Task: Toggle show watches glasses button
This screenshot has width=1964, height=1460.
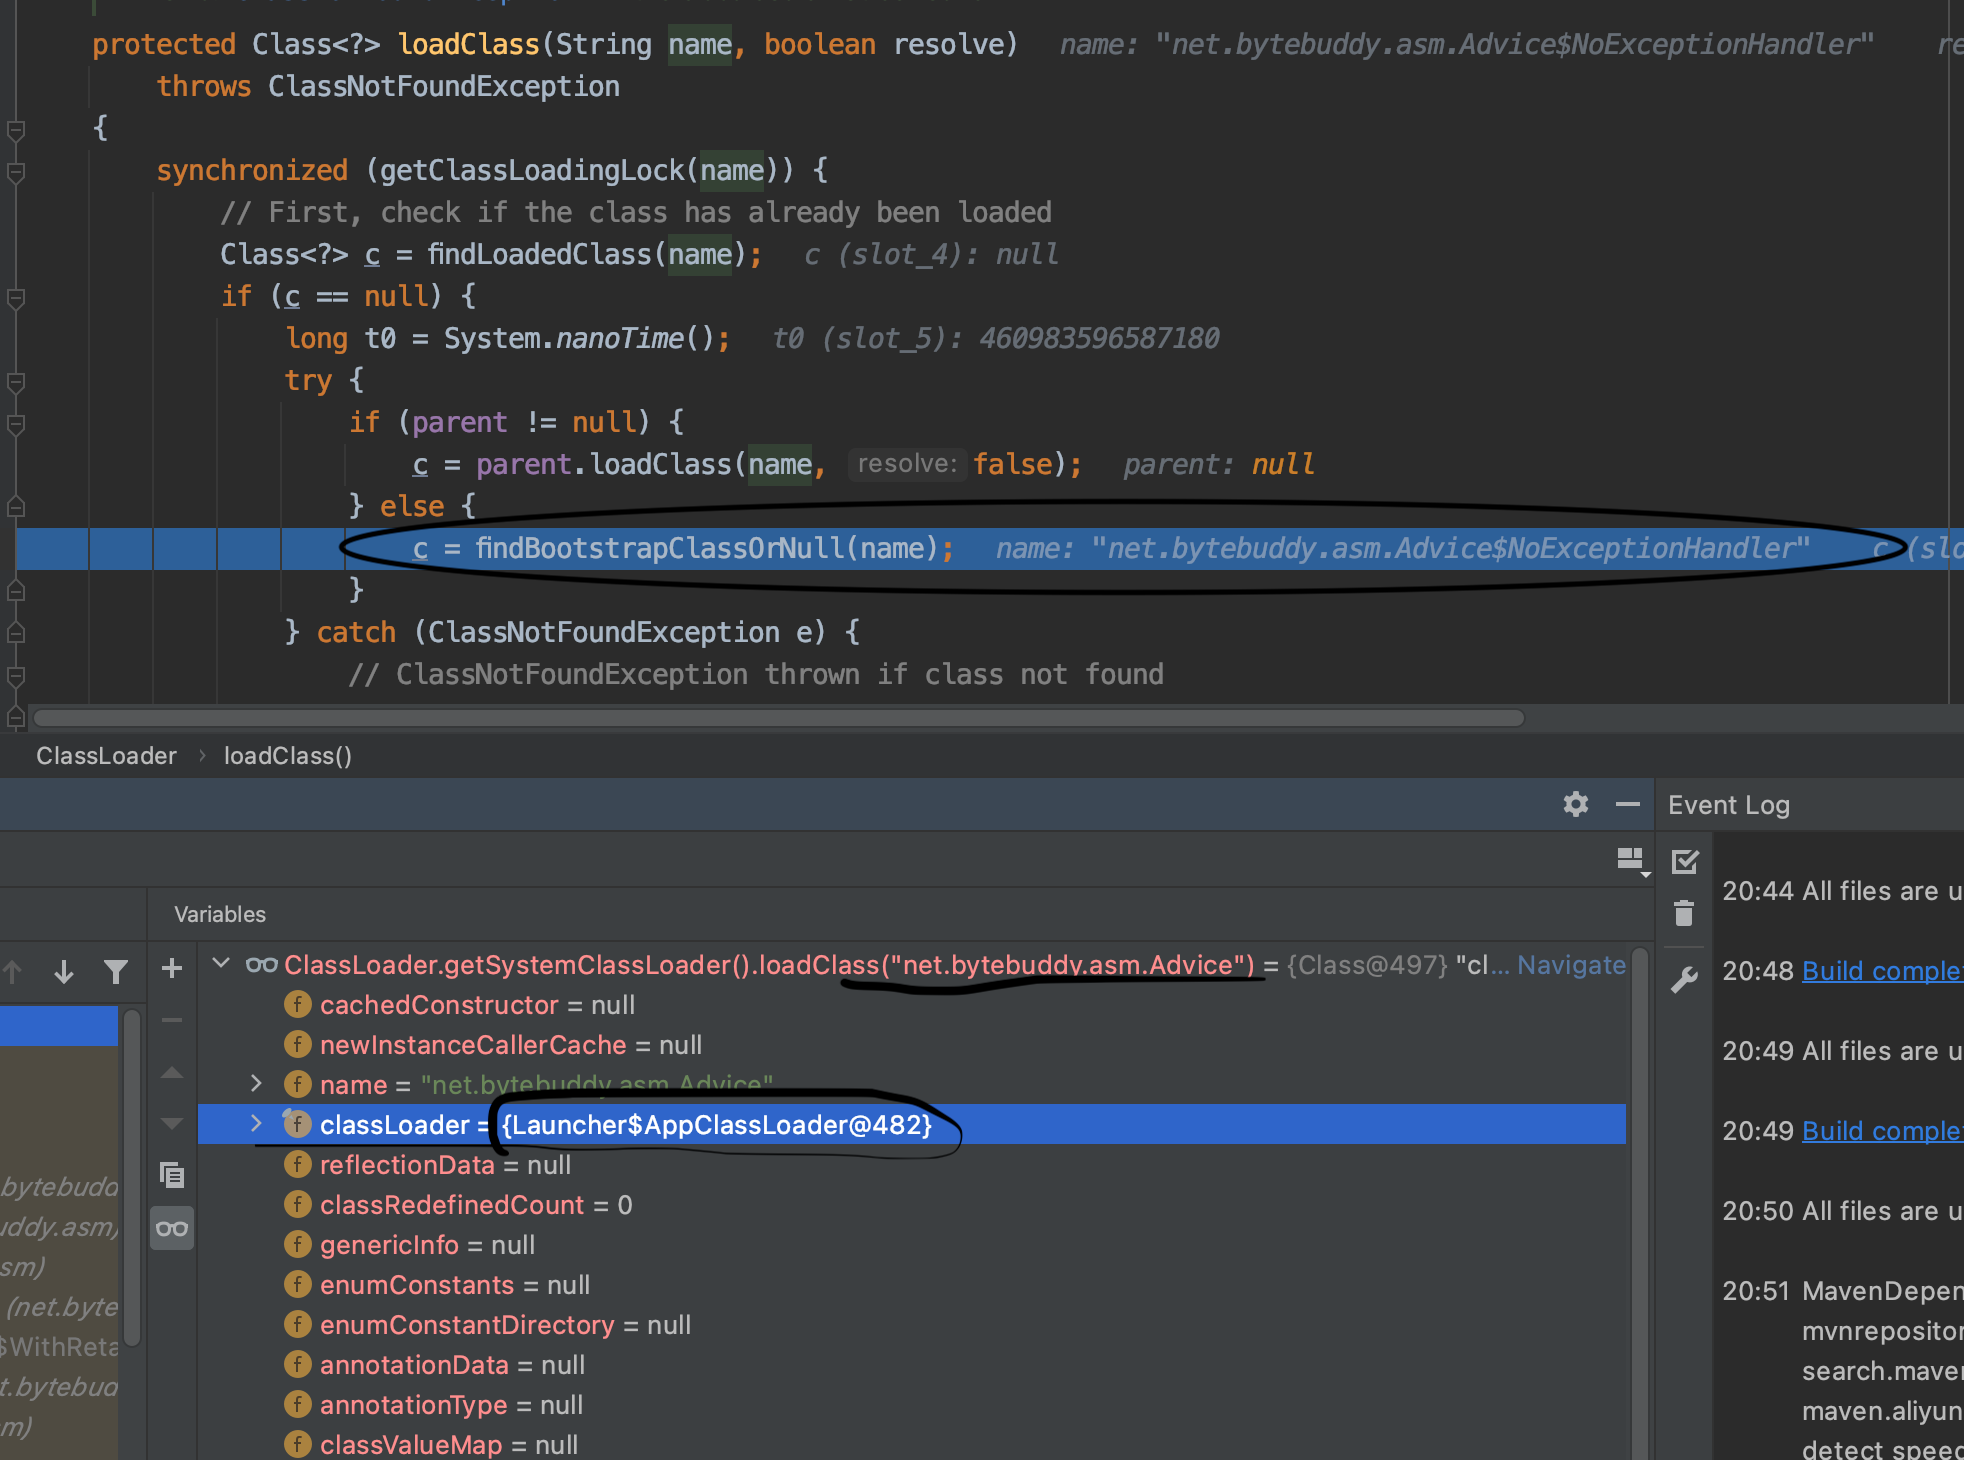Action: pos(172,1229)
